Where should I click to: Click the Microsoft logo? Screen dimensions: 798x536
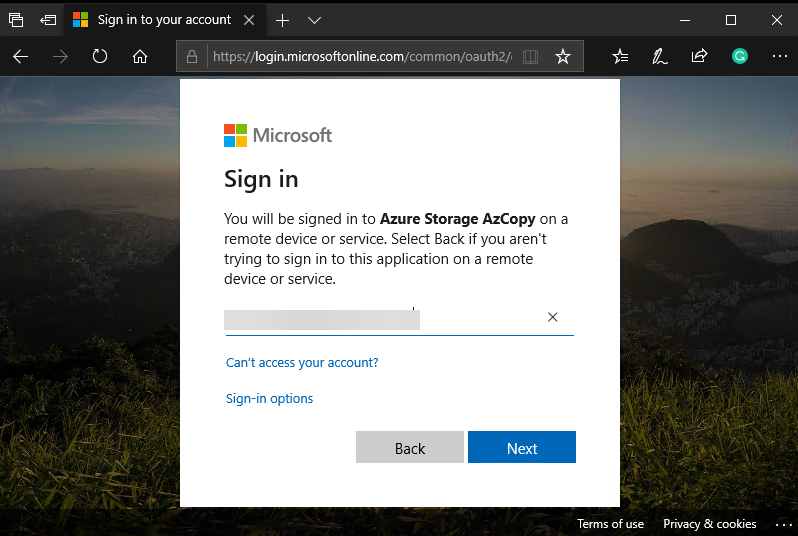278,135
